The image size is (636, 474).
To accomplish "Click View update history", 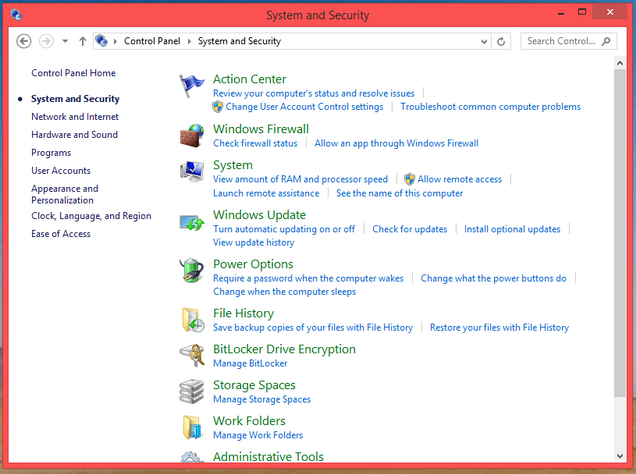I will pos(254,242).
